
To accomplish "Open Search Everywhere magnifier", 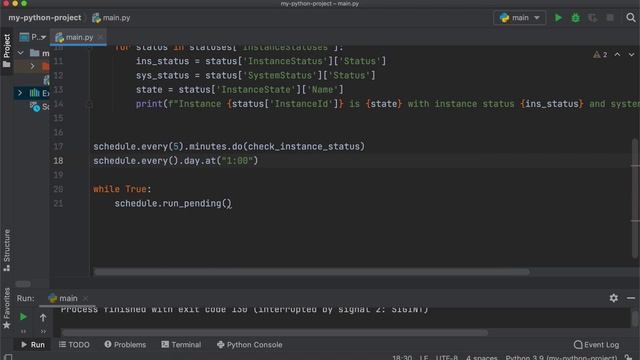I will coord(631,18).
